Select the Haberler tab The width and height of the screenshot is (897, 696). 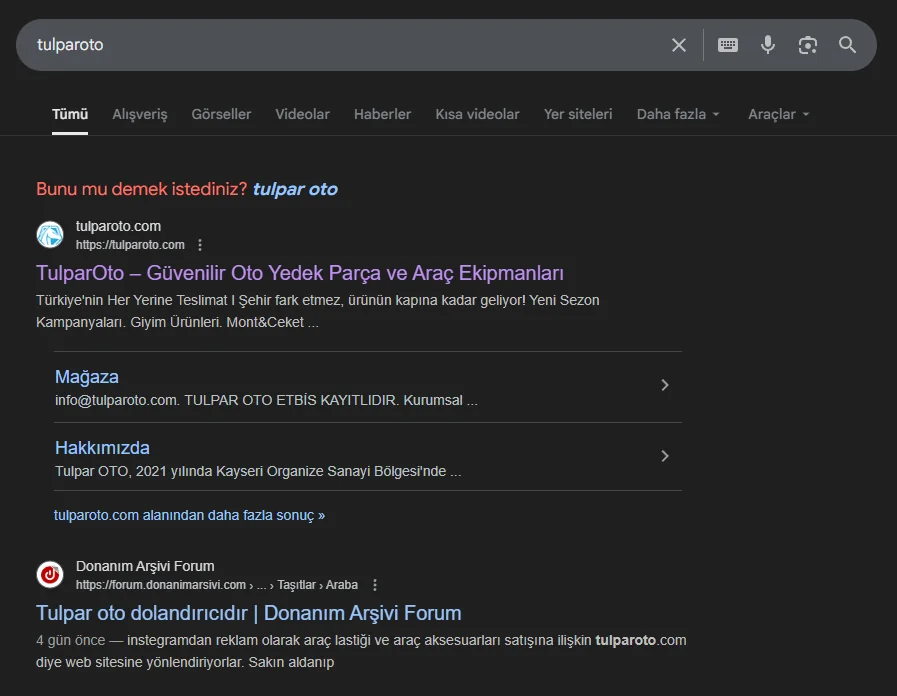pos(382,114)
